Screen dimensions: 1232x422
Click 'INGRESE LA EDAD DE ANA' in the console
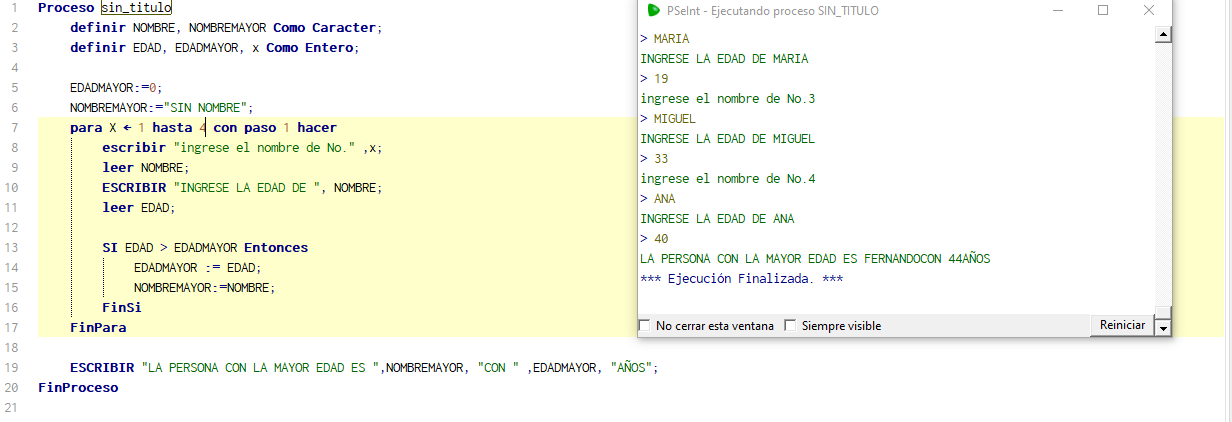click(717, 218)
